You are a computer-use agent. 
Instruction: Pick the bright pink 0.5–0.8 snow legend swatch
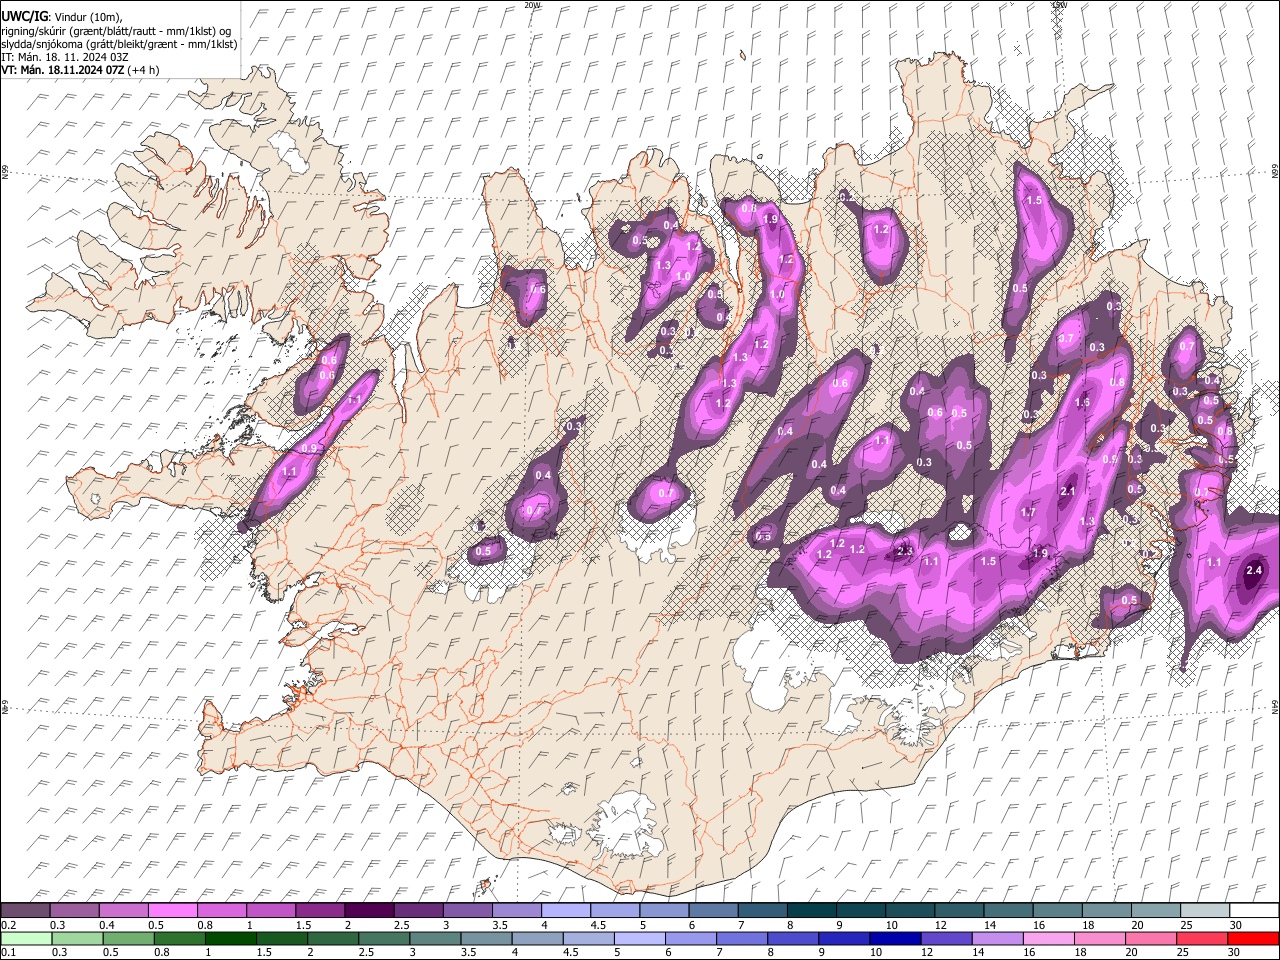(x=173, y=911)
